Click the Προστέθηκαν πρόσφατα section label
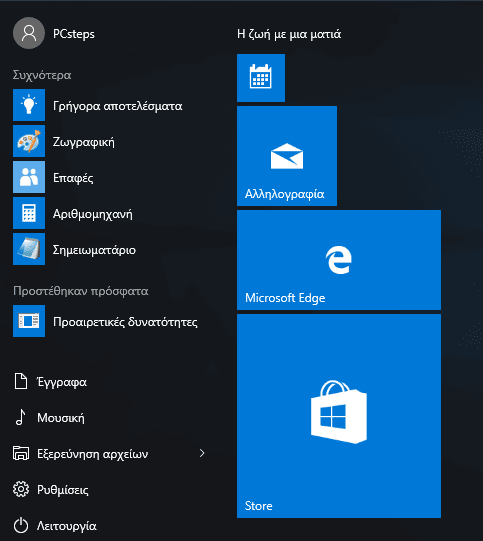Viewport: 483px width, 541px height. 81,291
